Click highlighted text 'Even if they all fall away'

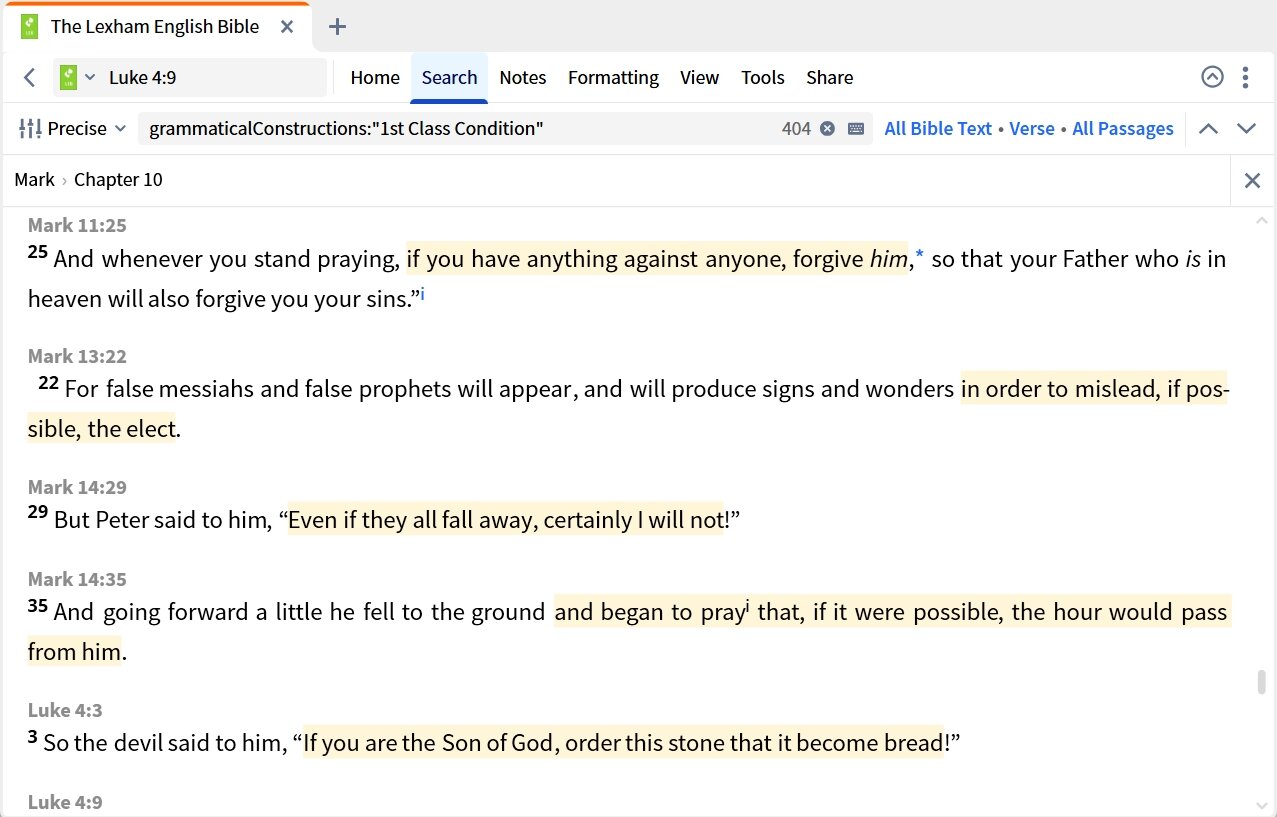pos(414,521)
